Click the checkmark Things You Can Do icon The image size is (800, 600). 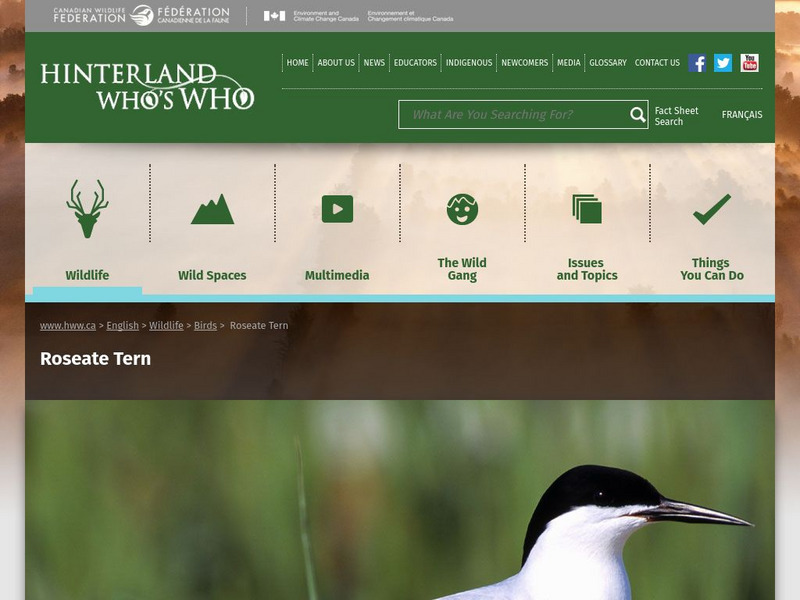click(712, 209)
